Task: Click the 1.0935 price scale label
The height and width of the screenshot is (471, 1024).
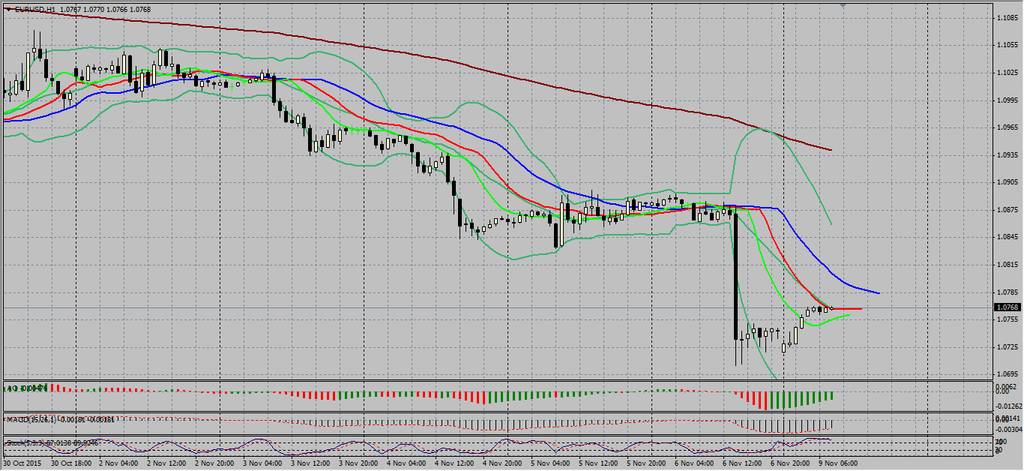Action: (x=1006, y=155)
